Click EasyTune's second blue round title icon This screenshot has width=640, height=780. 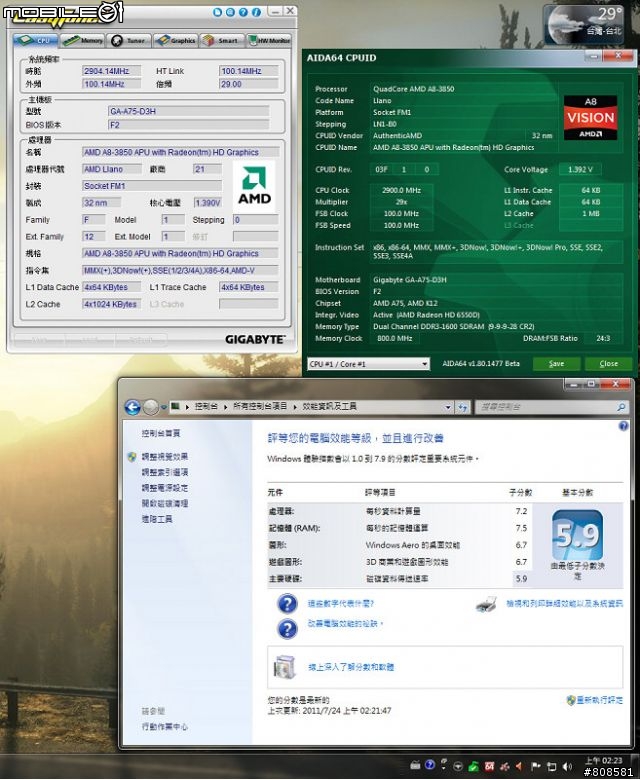pyautogui.click(x=230, y=12)
